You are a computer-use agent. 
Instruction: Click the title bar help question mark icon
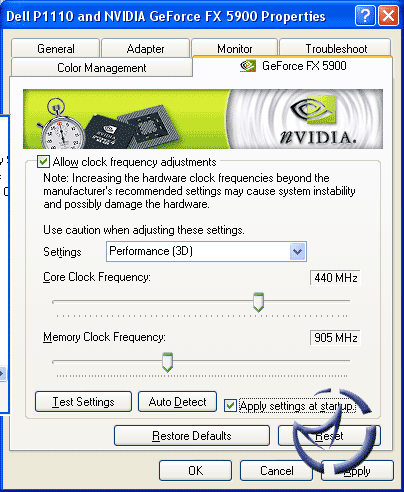(365, 16)
